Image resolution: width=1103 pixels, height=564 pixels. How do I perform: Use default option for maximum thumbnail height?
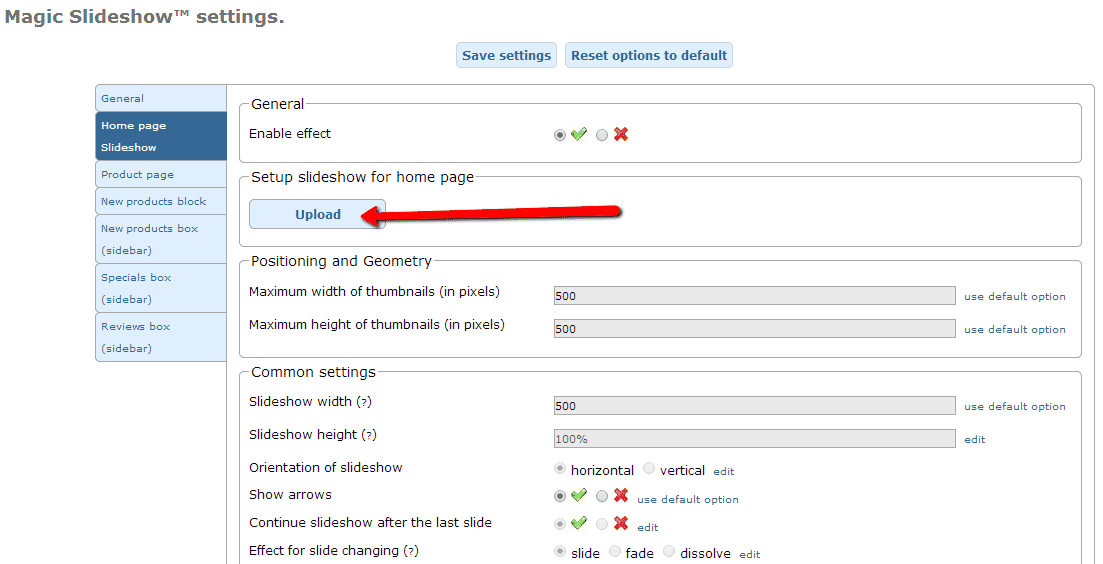[x=1014, y=329]
